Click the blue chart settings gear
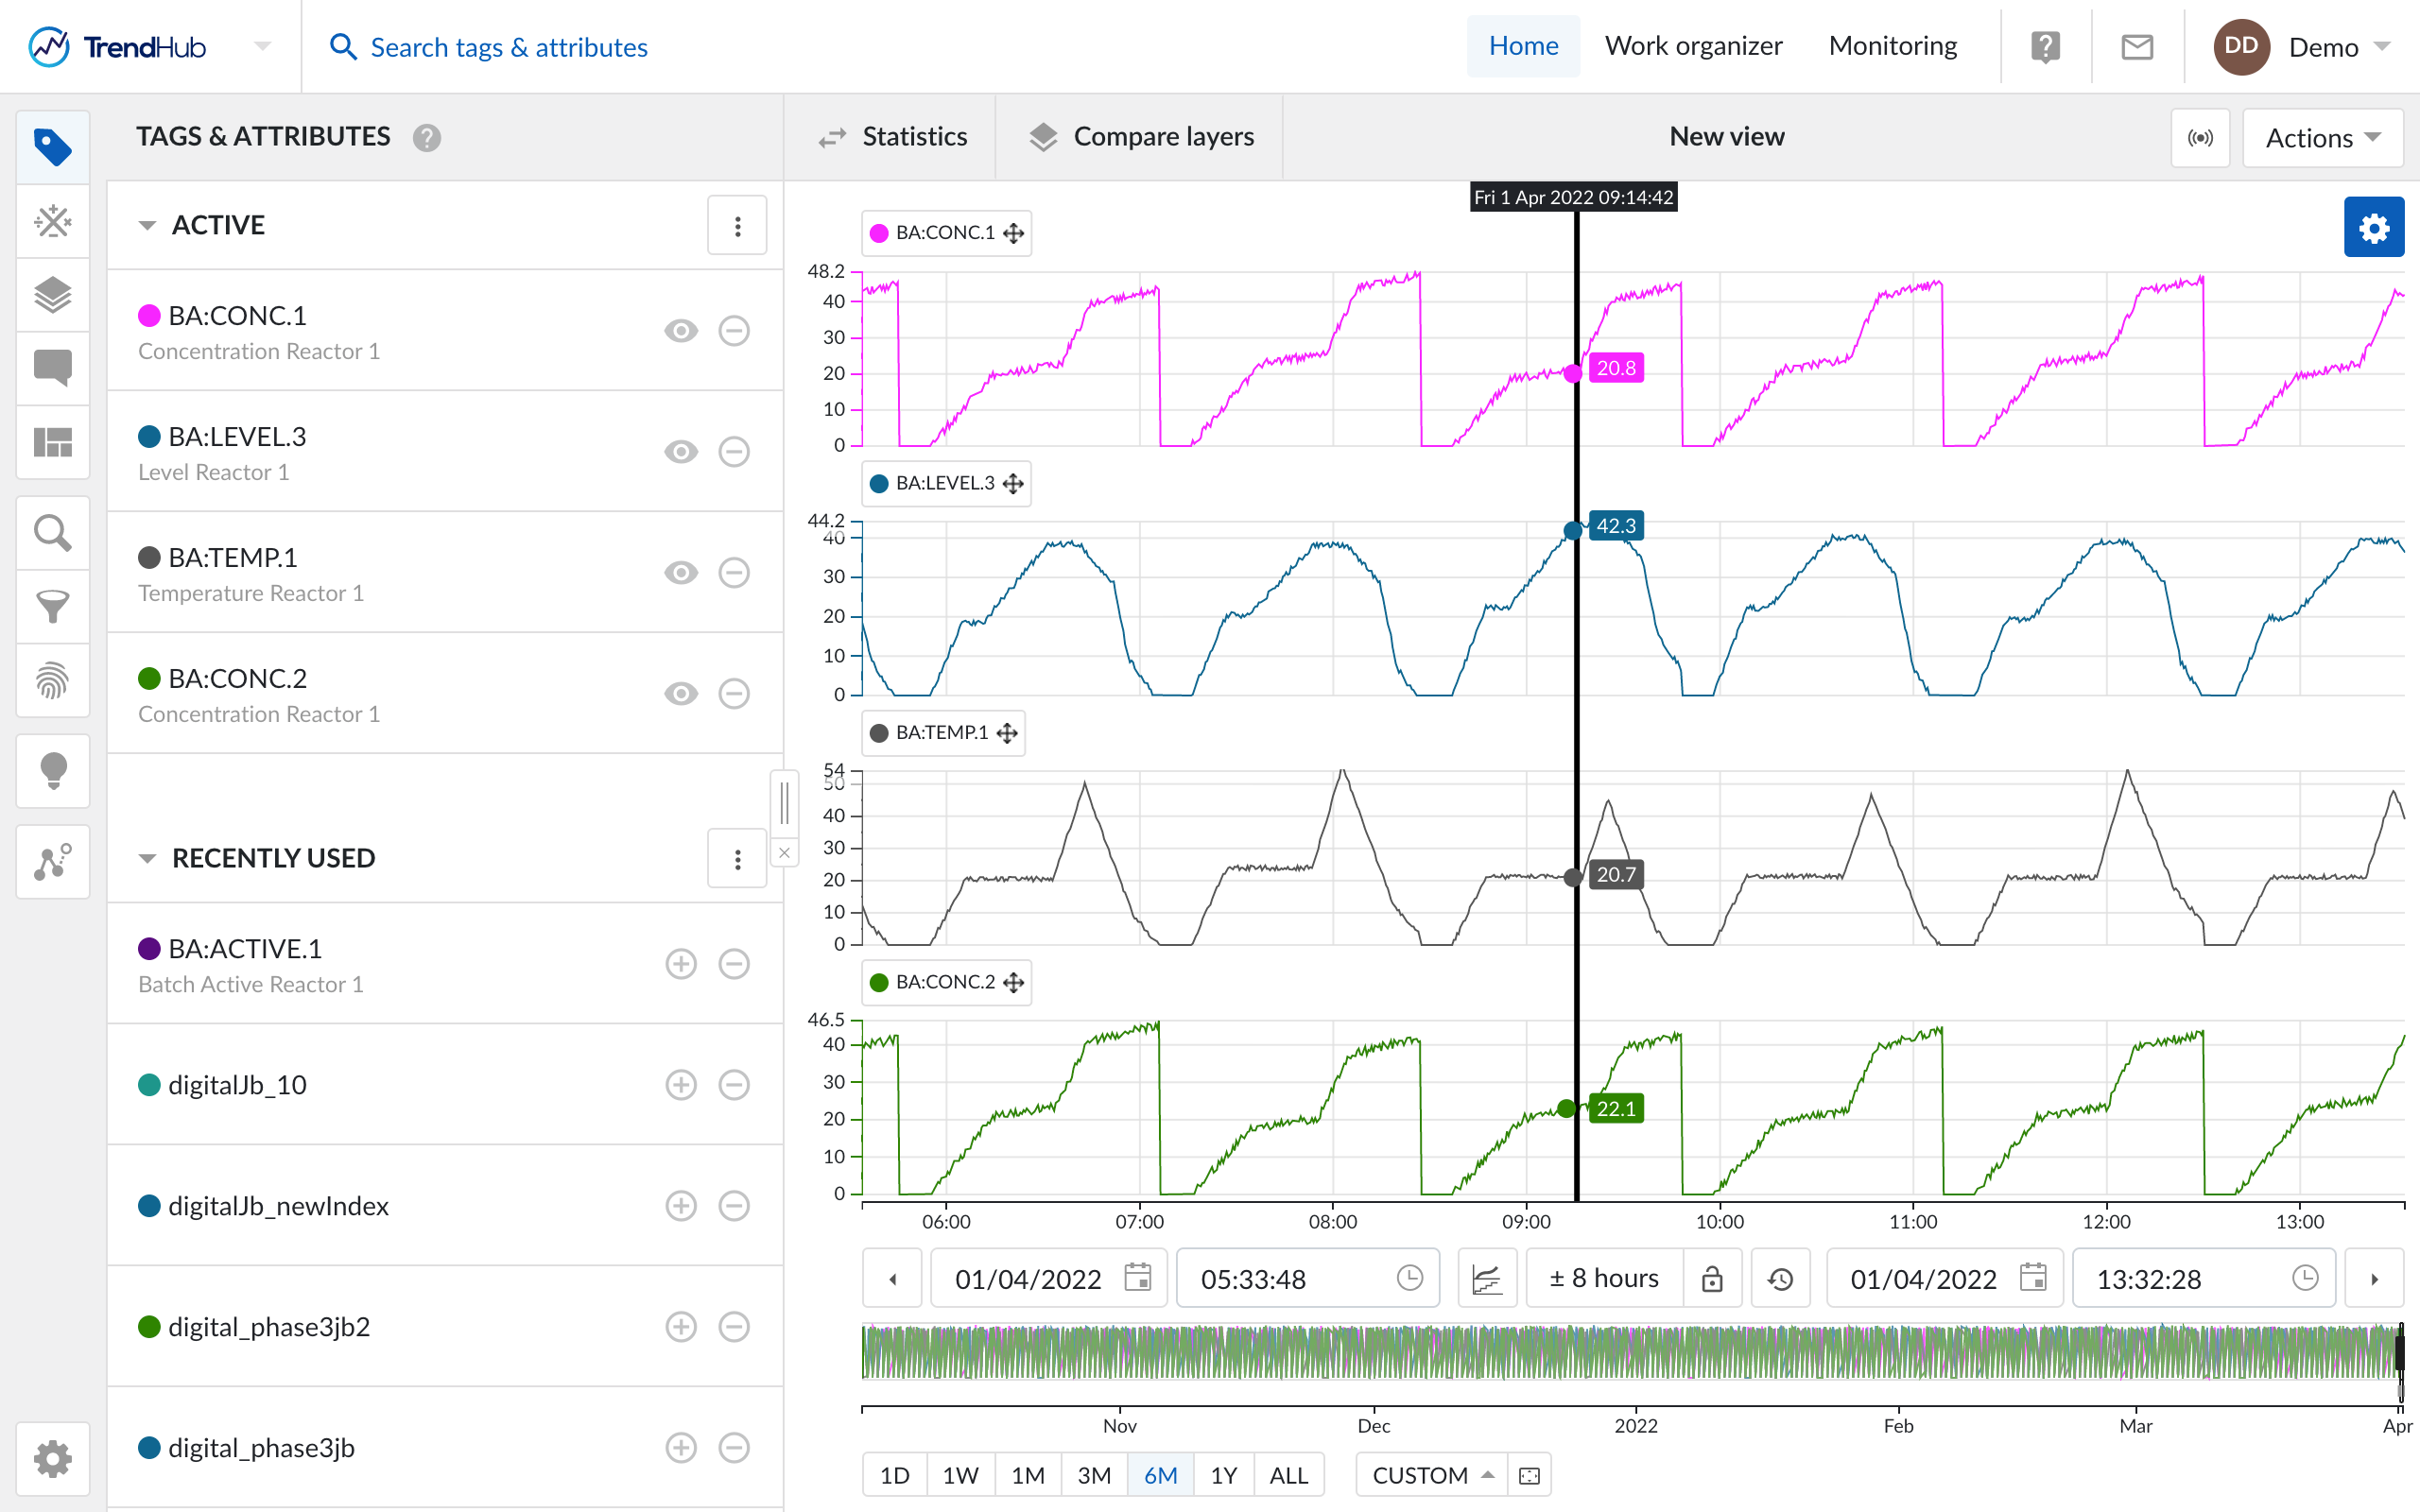 coord(2373,228)
